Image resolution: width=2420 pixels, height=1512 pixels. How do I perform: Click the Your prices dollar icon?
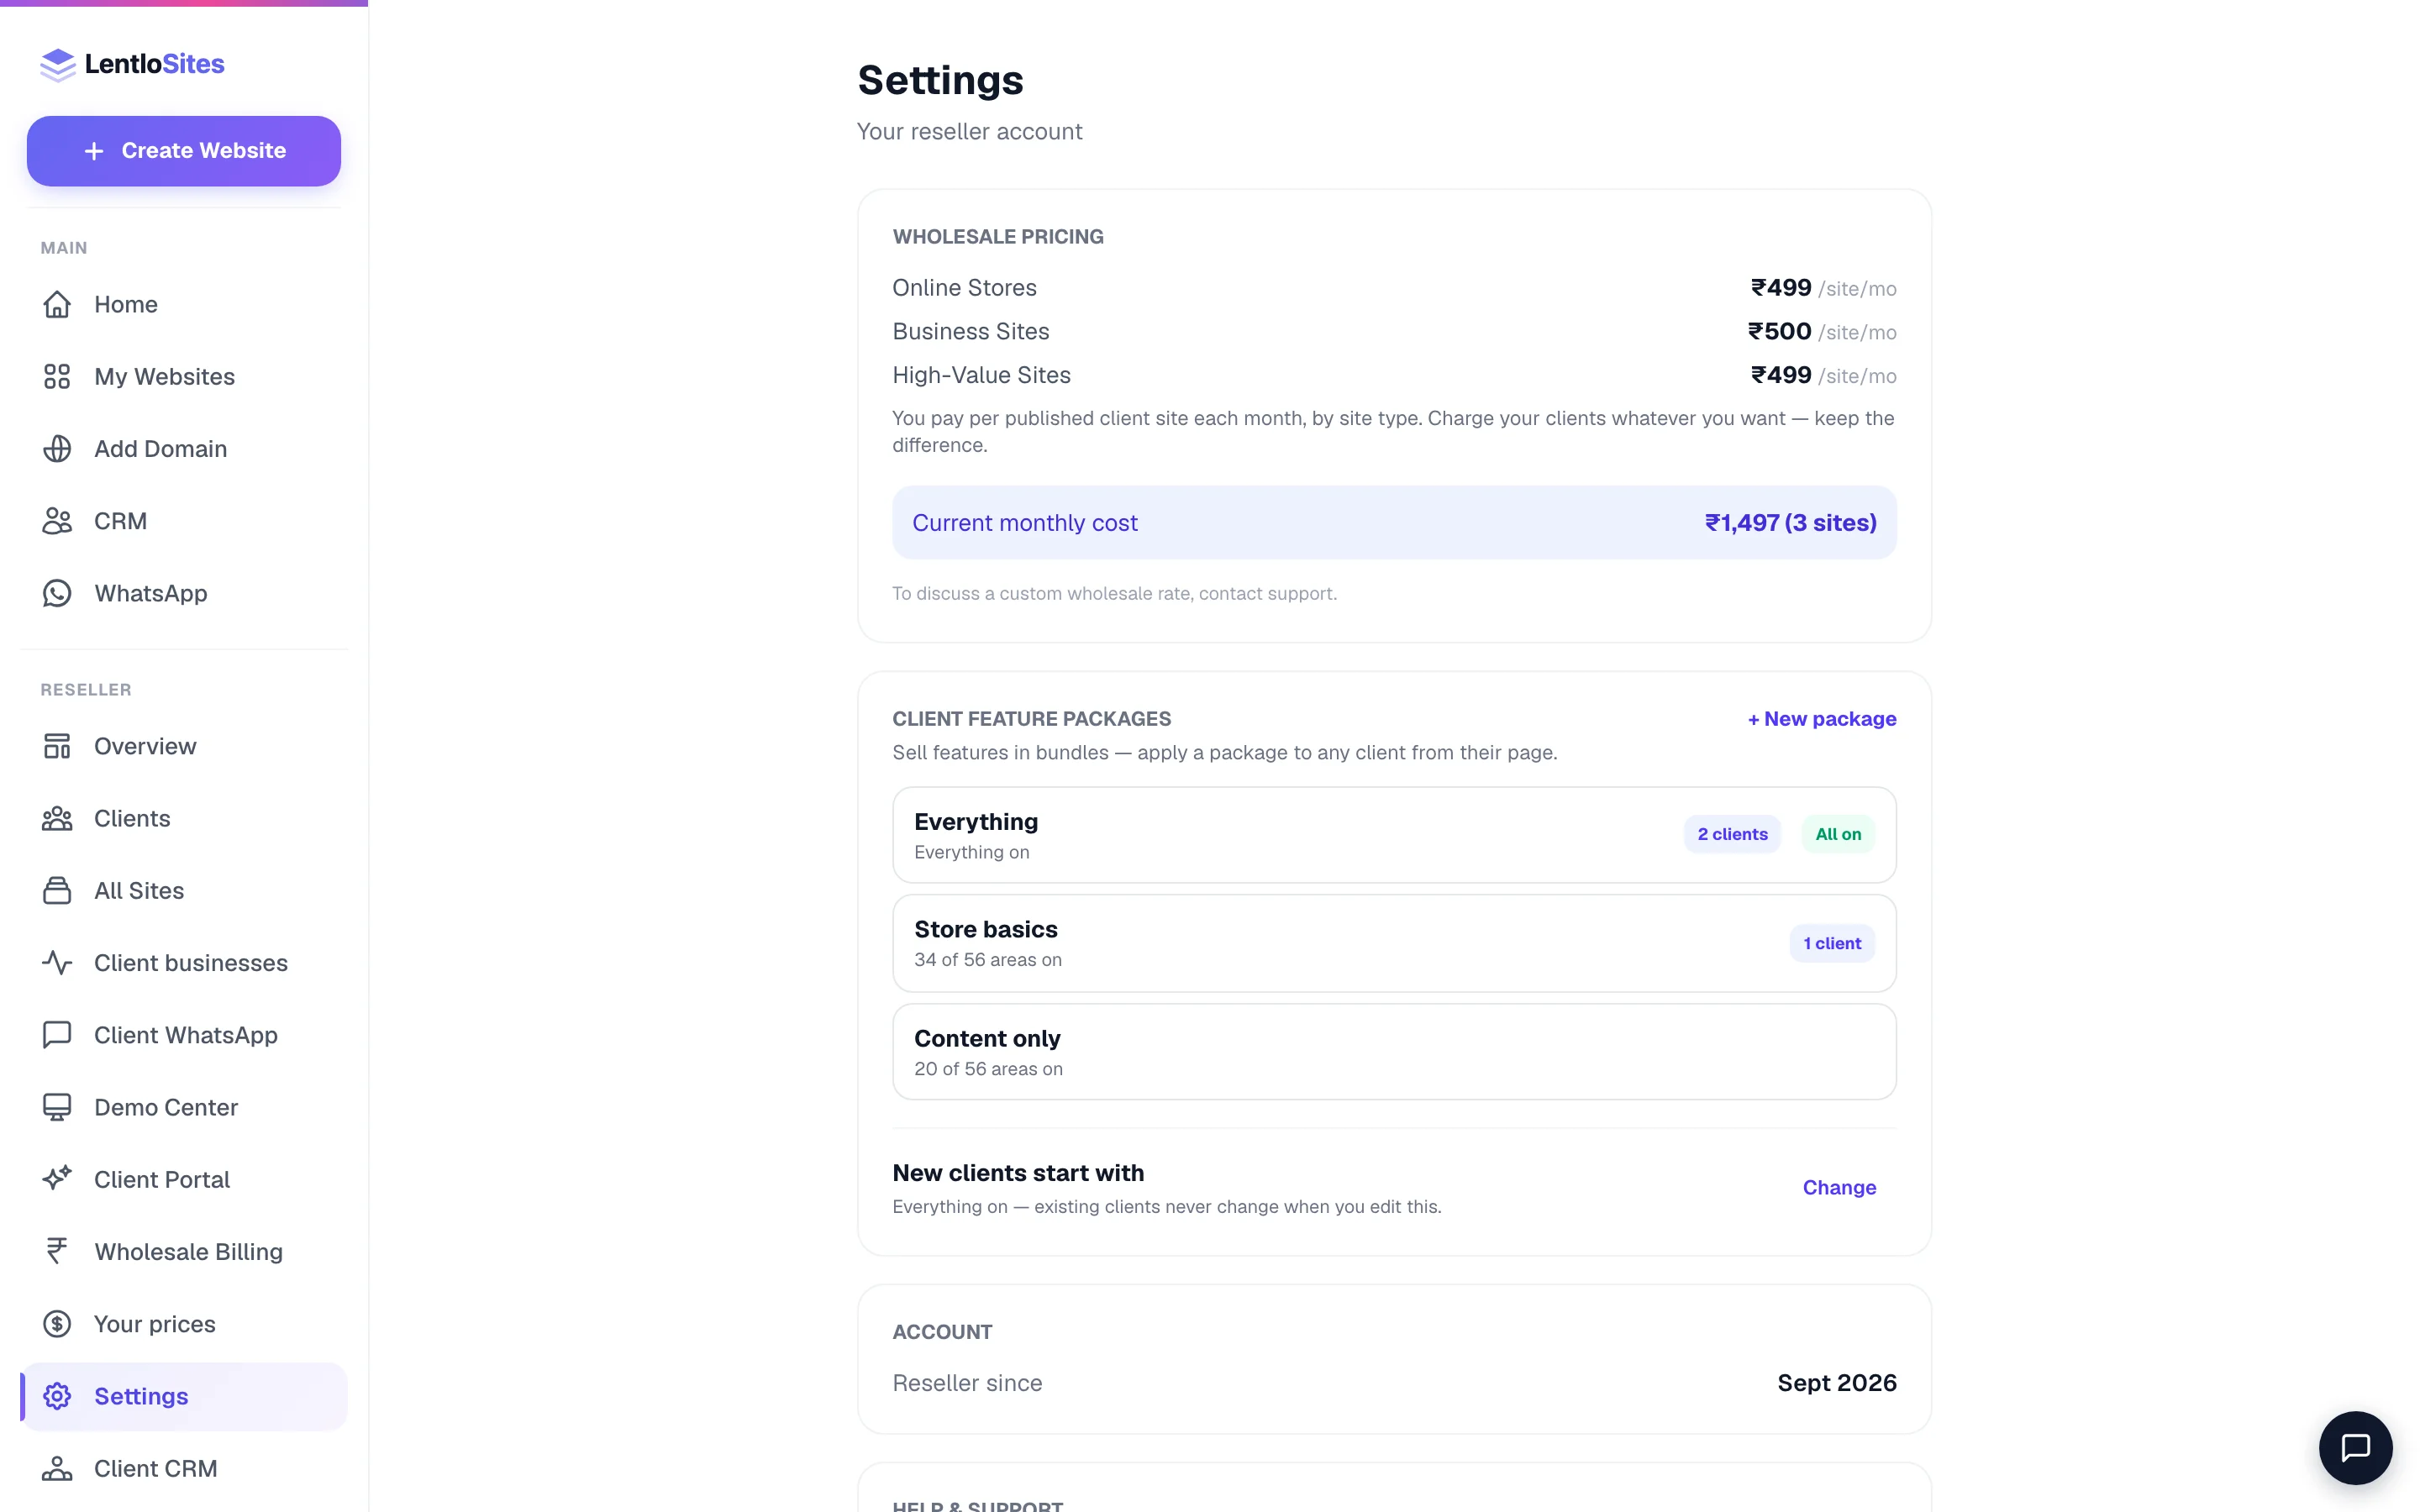(57, 1324)
